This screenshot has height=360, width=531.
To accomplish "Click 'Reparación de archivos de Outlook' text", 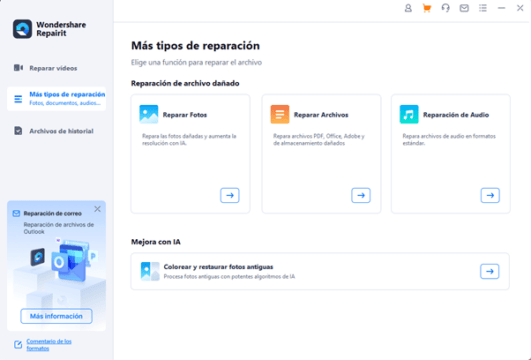I will click(59, 228).
